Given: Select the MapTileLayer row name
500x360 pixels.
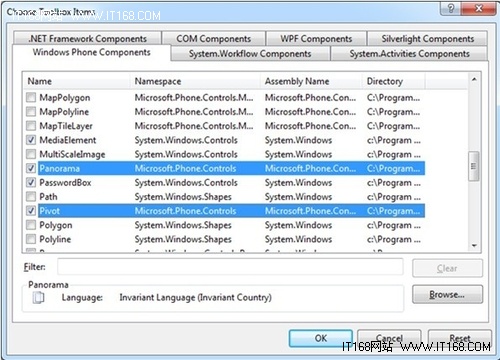Looking at the screenshot, I should click(x=66, y=126).
